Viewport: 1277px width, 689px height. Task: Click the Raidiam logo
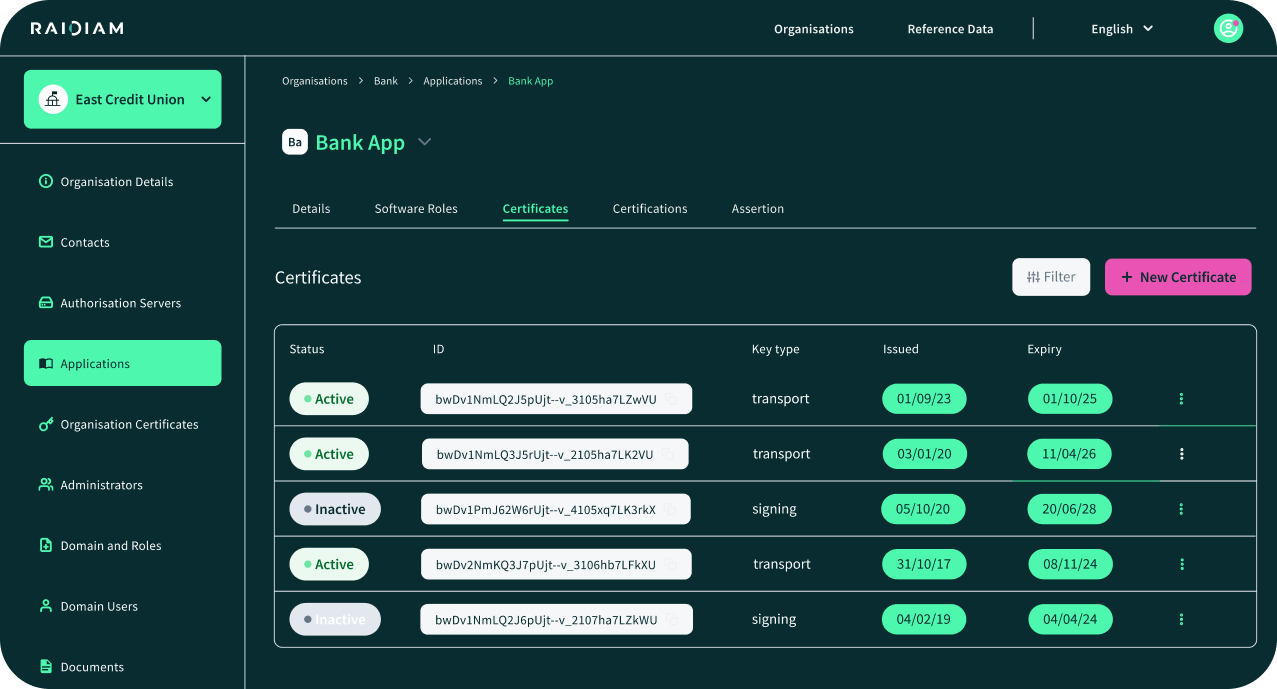tap(77, 28)
